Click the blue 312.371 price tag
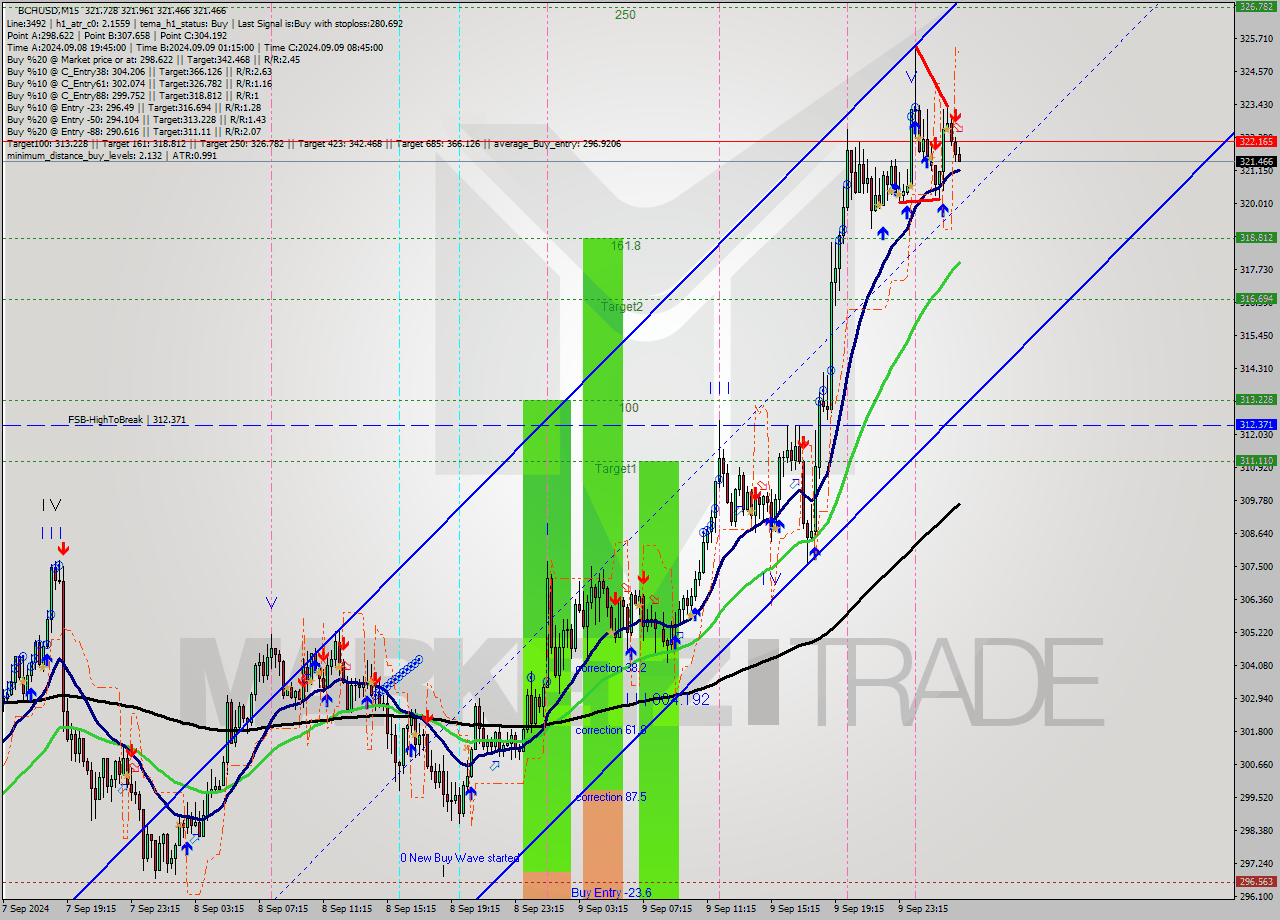The height and width of the screenshot is (920, 1280). click(x=1256, y=424)
